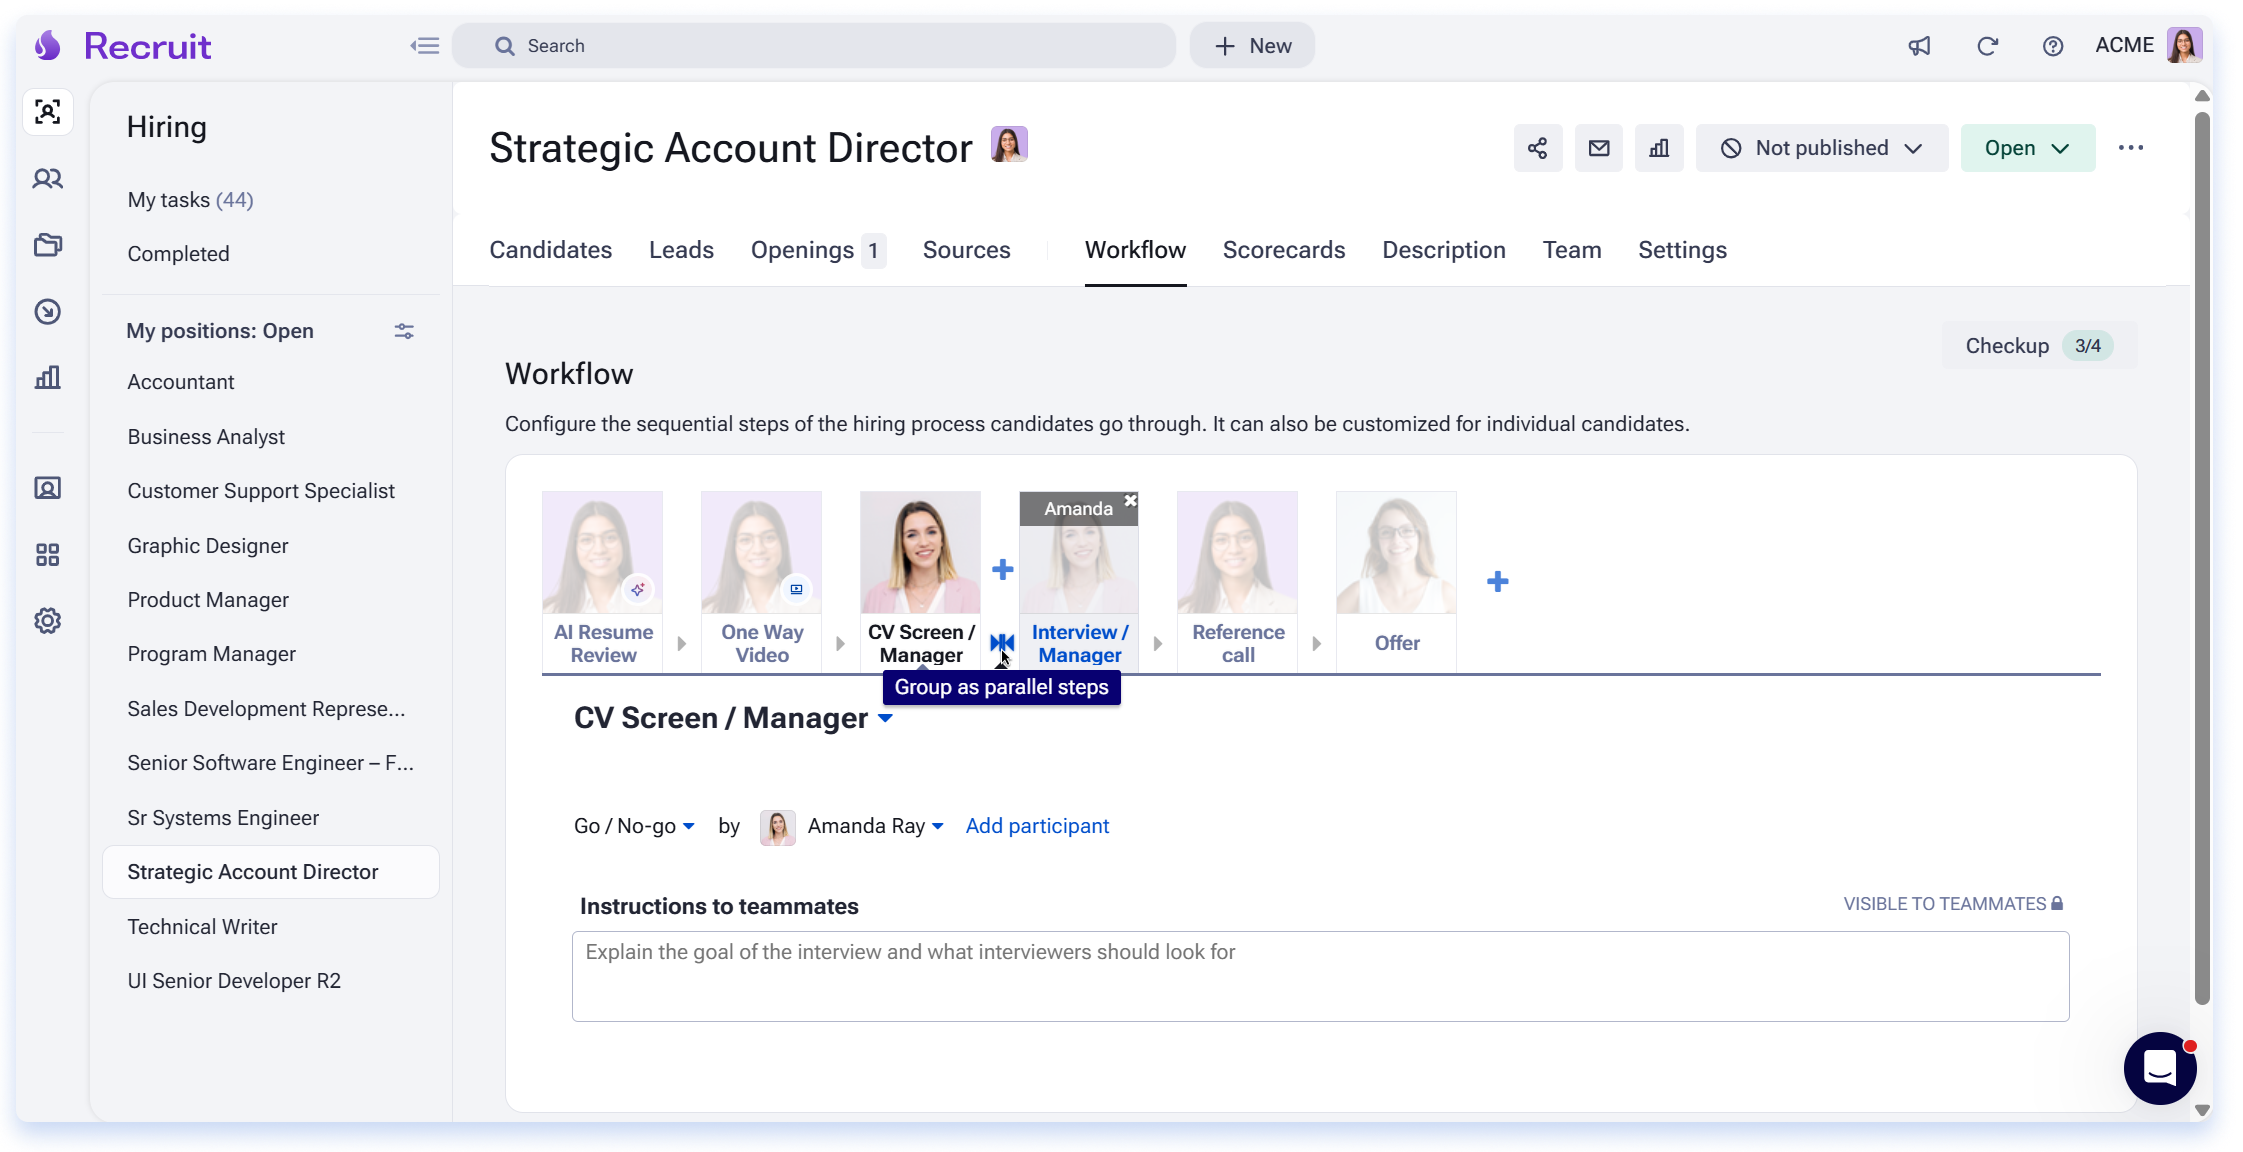The height and width of the screenshot is (1152, 2243).
Task: Click the Add participant link
Action: click(1037, 826)
